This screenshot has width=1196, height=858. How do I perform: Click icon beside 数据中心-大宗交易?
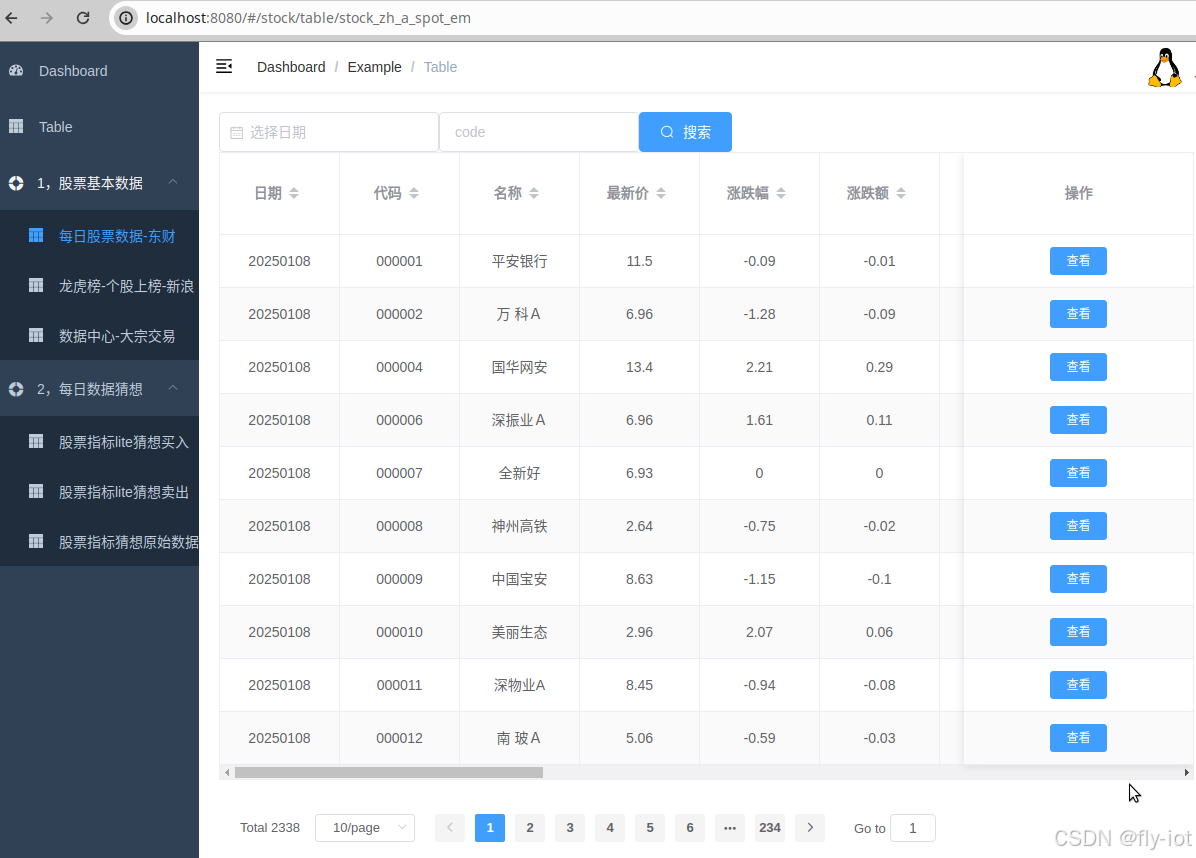(36, 335)
